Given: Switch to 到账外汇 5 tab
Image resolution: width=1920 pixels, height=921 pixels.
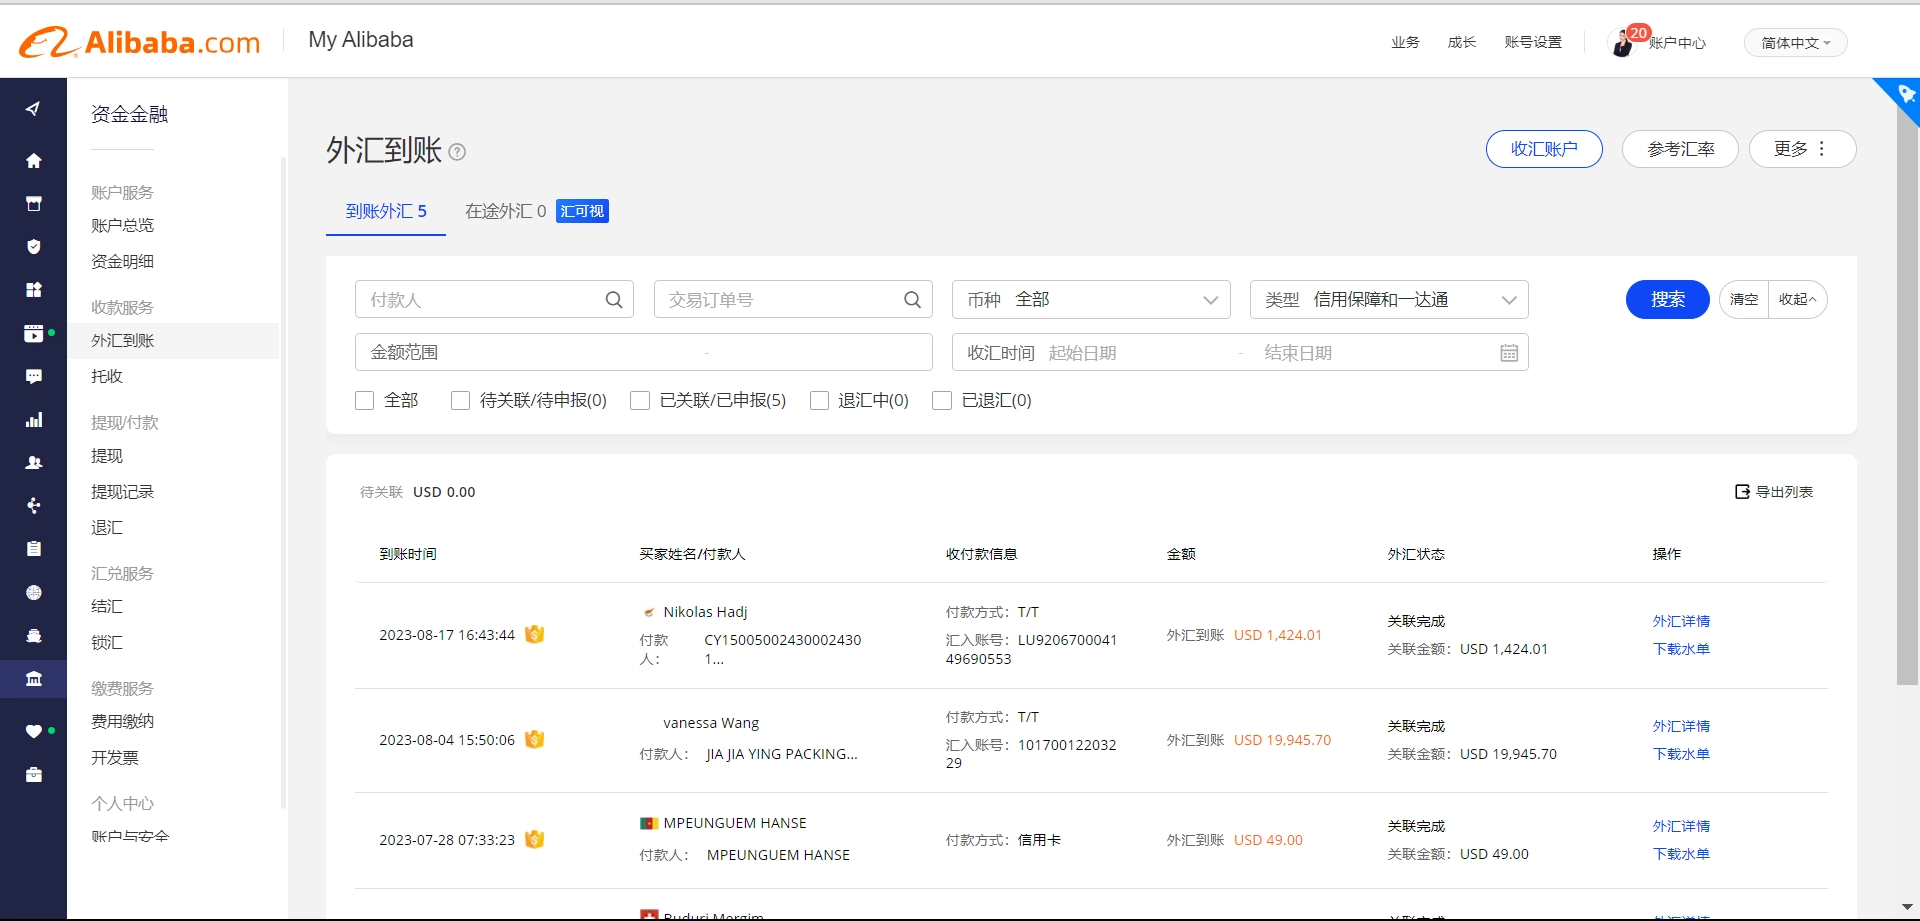Looking at the screenshot, I should 386,211.
